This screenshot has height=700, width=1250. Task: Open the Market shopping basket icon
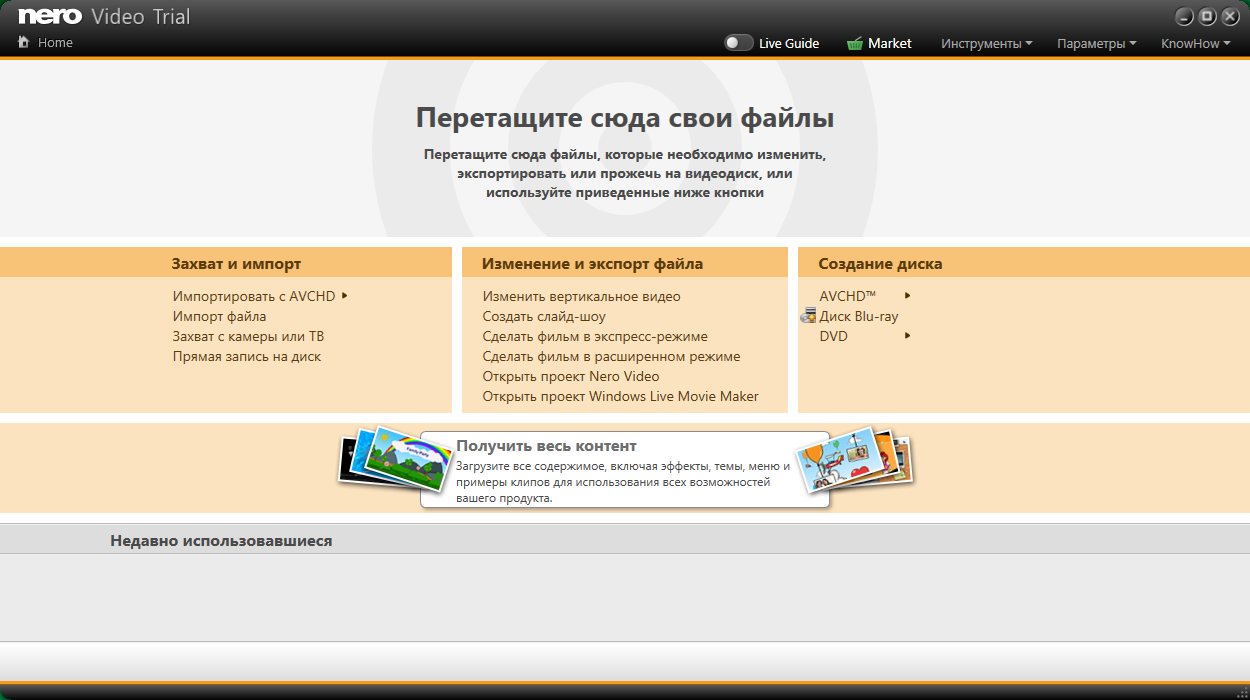(855, 43)
